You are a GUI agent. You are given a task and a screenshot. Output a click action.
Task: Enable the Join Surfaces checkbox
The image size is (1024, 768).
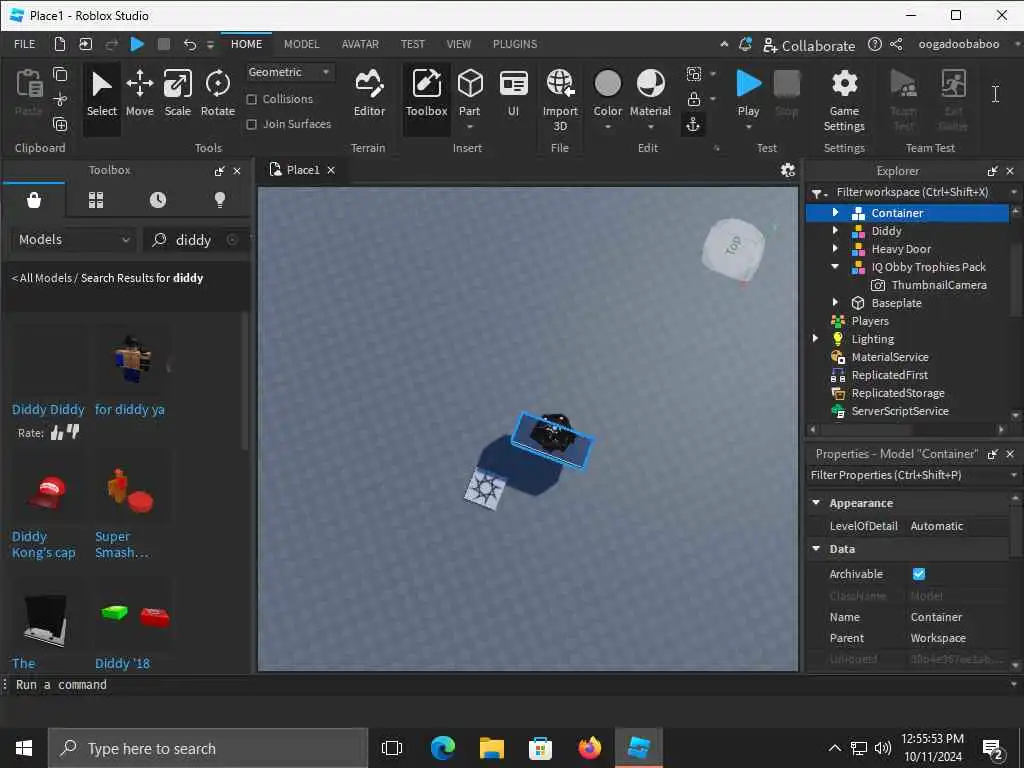[x=251, y=124]
